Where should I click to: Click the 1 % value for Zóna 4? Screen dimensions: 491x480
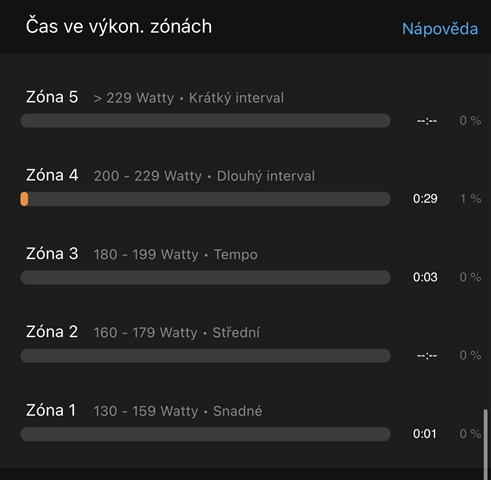(471, 199)
